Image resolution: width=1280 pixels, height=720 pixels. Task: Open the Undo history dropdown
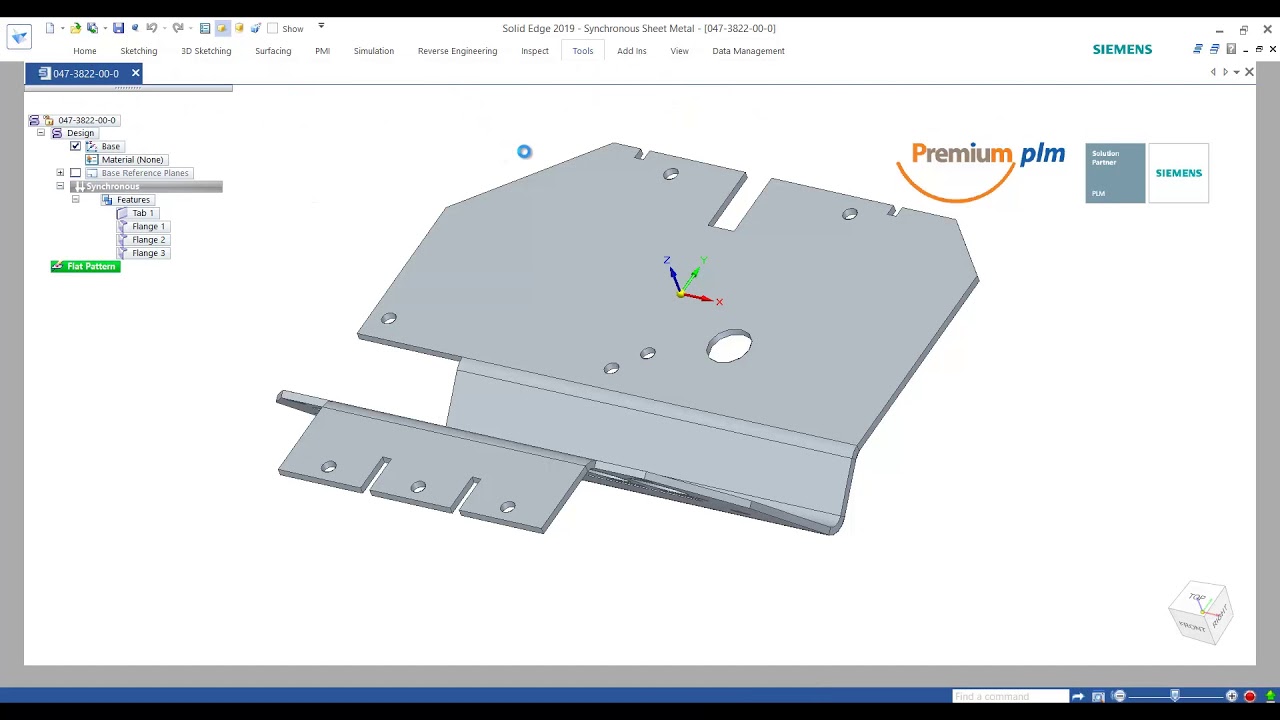165,28
